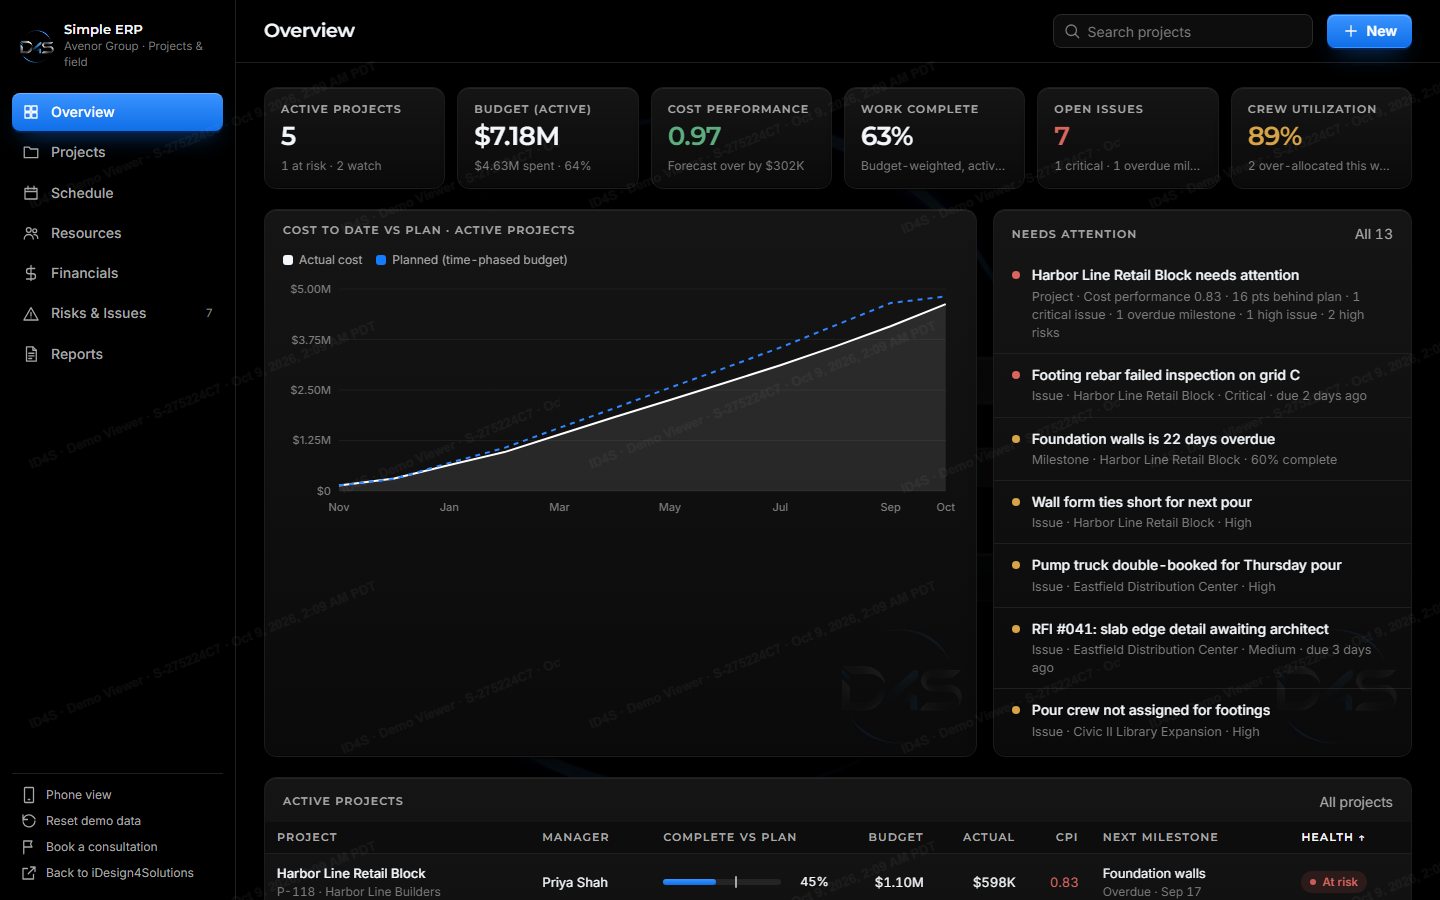Click the Harbor Line progress bar
1440x900 pixels.
[x=721, y=882]
